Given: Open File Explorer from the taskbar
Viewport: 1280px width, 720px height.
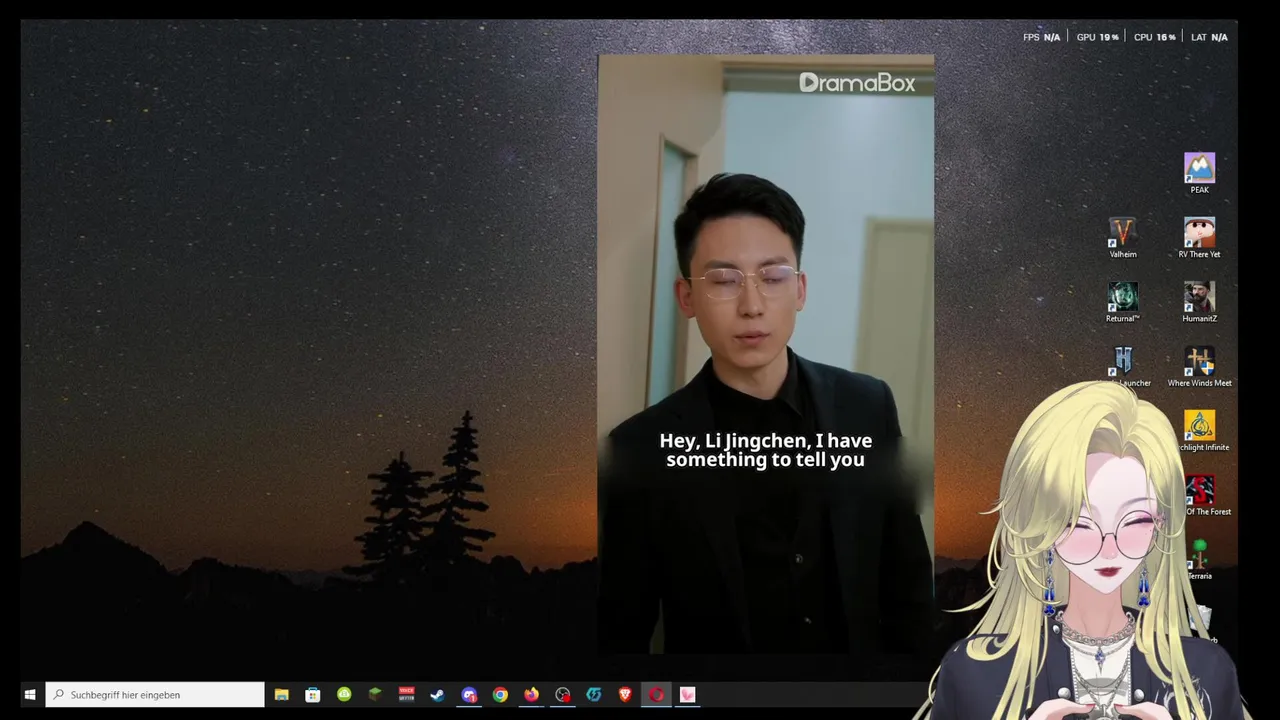Looking at the screenshot, I should pos(282,695).
